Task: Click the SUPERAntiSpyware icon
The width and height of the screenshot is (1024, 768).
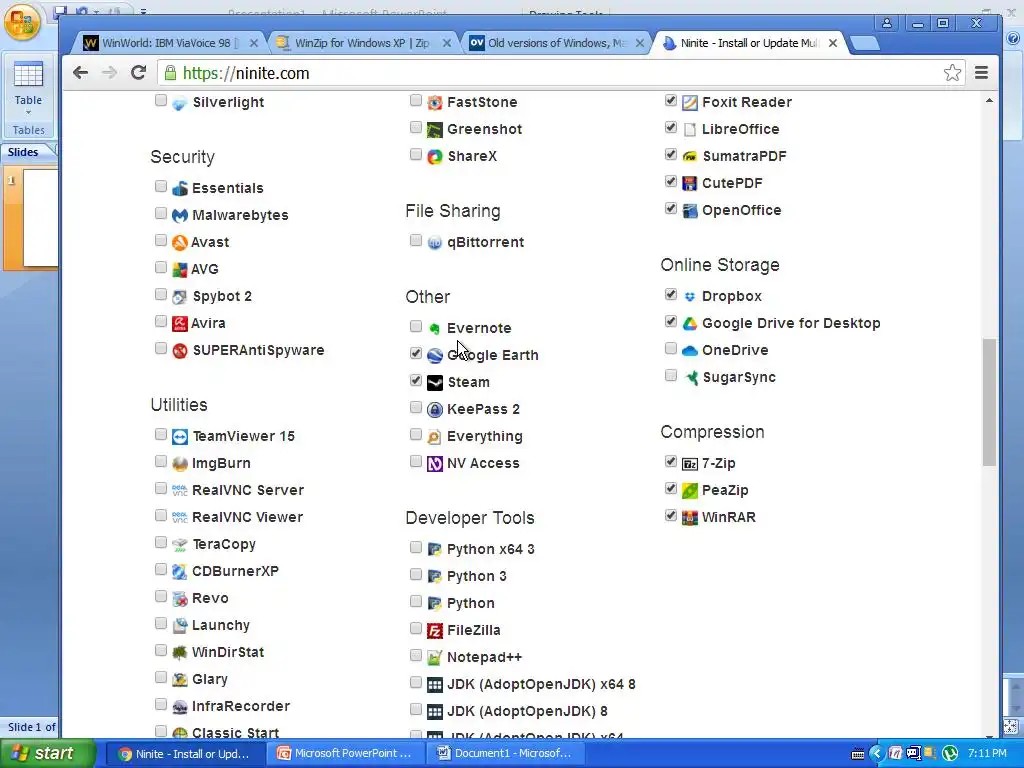Action: [x=180, y=351]
